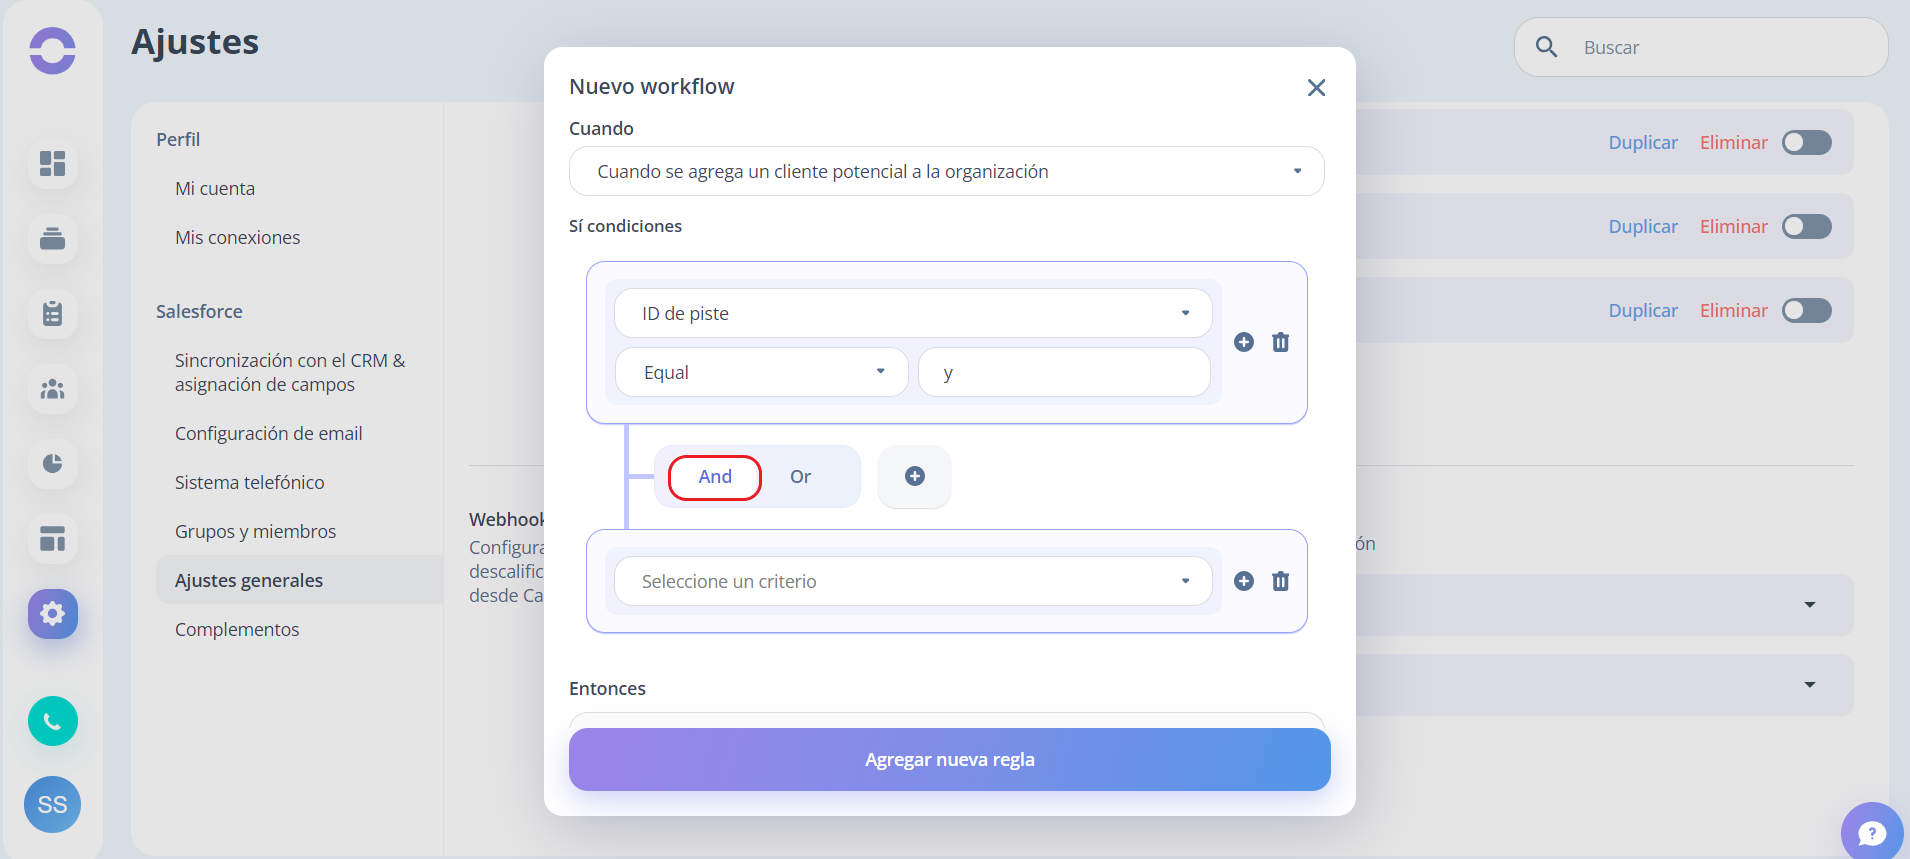Open the team members sidebar icon
The width and height of the screenshot is (1910, 859).
tap(53, 388)
